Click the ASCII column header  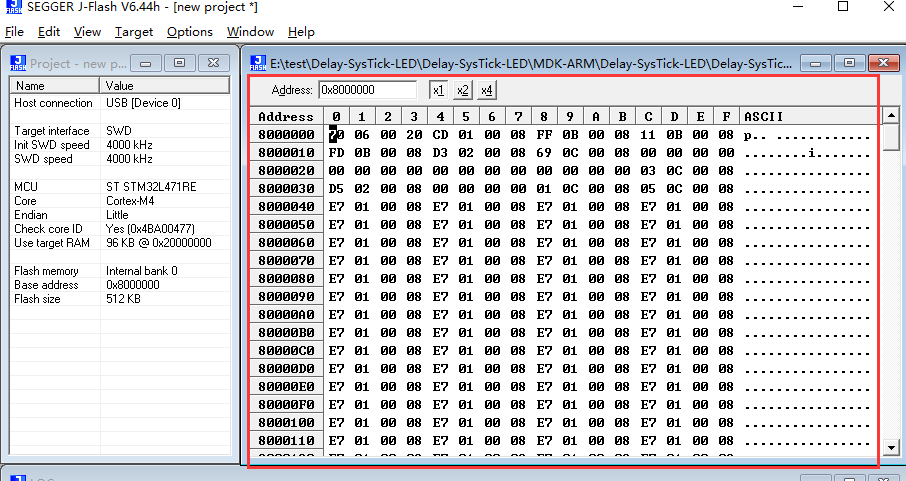coord(811,116)
